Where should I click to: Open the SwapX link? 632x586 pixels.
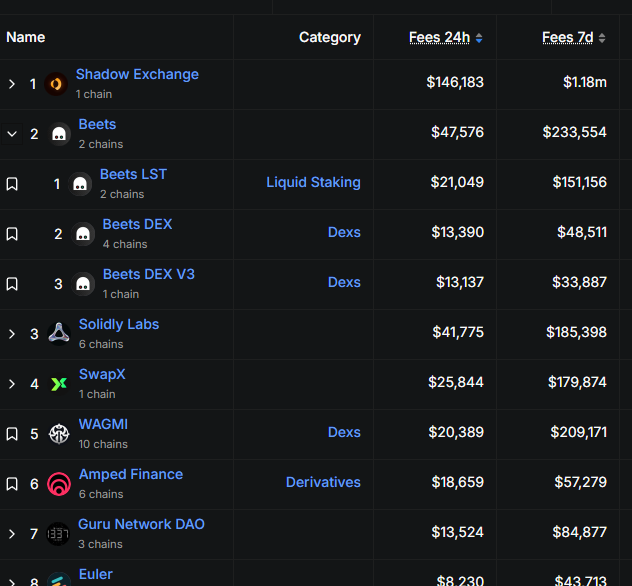(102, 374)
